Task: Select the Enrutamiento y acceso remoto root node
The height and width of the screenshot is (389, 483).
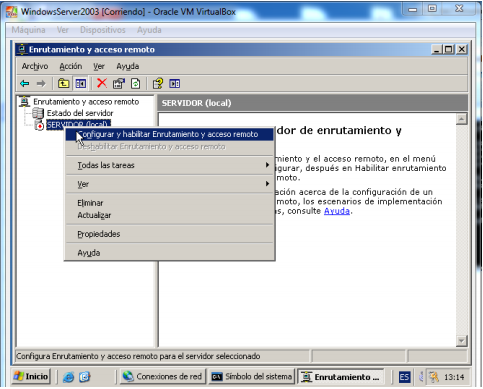Action: tap(86, 102)
